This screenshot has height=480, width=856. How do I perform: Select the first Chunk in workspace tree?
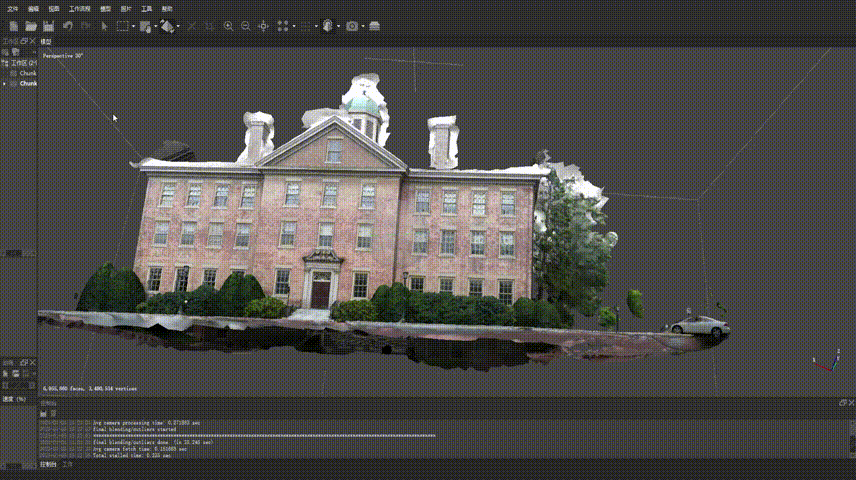click(28, 73)
